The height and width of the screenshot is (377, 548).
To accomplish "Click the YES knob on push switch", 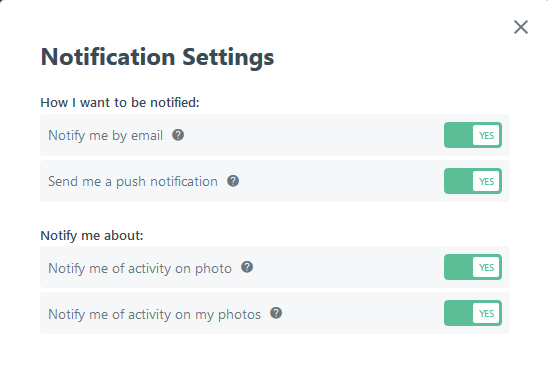I will [x=486, y=181].
